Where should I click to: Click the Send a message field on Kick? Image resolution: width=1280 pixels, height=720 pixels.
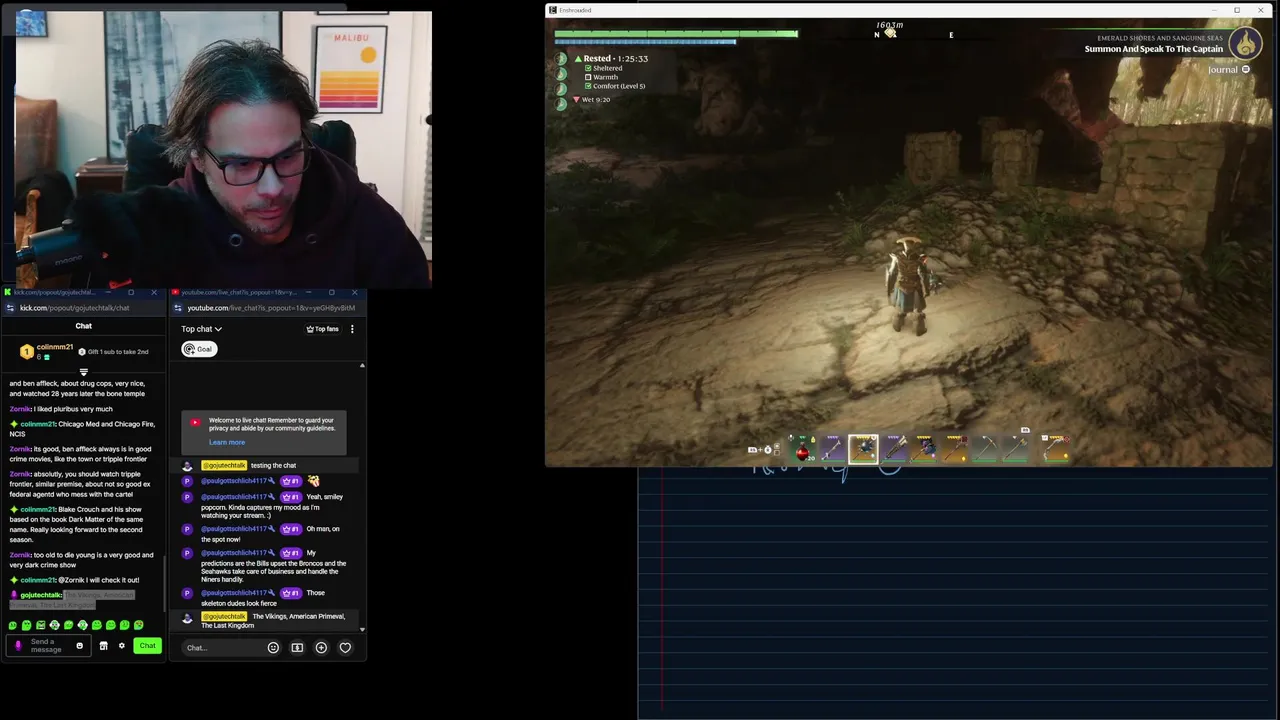coord(47,646)
